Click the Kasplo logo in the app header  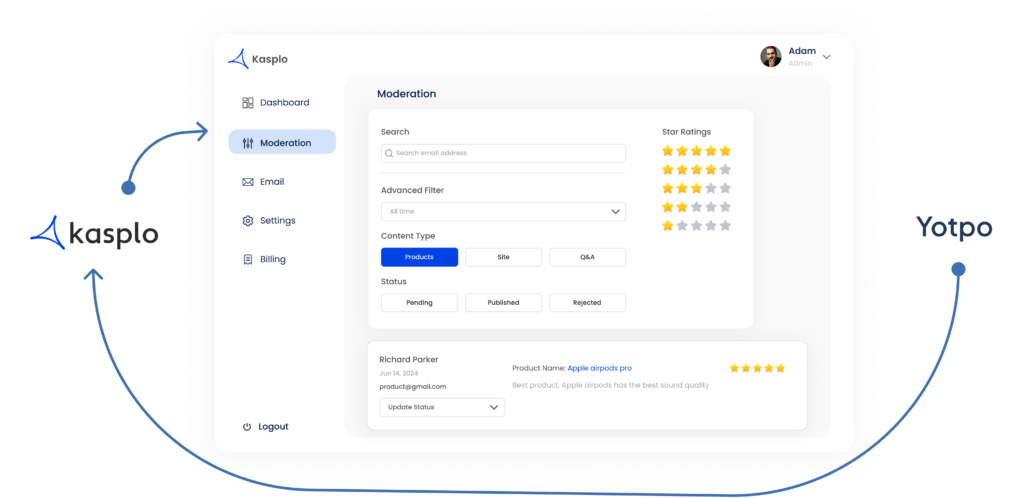coord(257,59)
